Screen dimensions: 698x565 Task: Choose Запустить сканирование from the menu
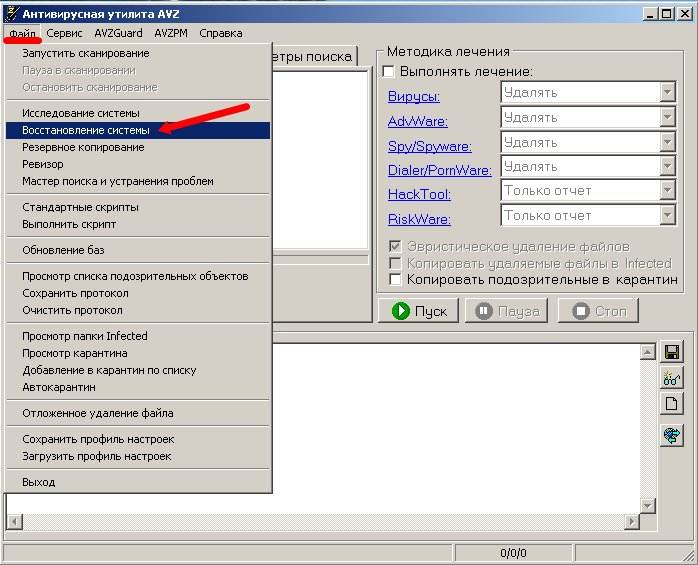[138, 53]
